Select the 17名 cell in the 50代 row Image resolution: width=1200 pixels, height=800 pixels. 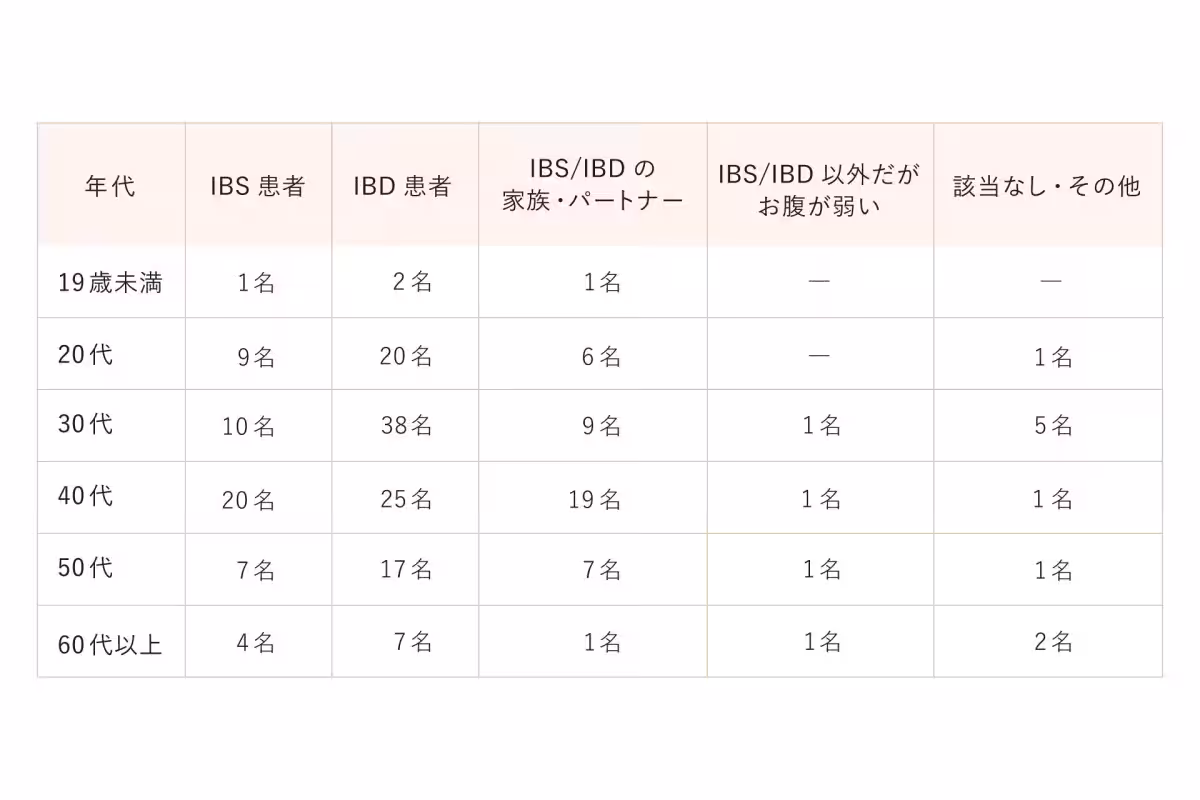pyautogui.click(x=406, y=570)
